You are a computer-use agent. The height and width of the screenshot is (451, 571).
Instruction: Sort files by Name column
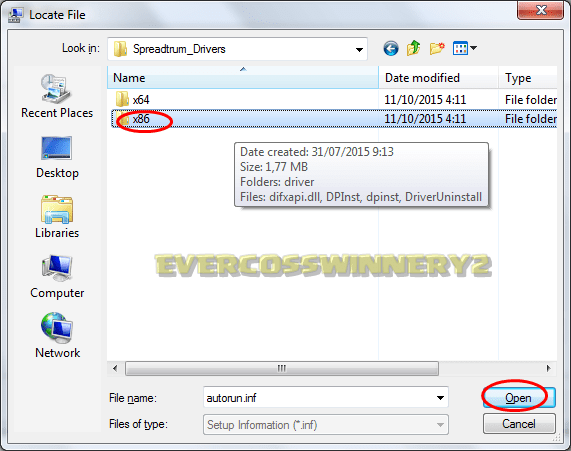[x=243, y=78]
